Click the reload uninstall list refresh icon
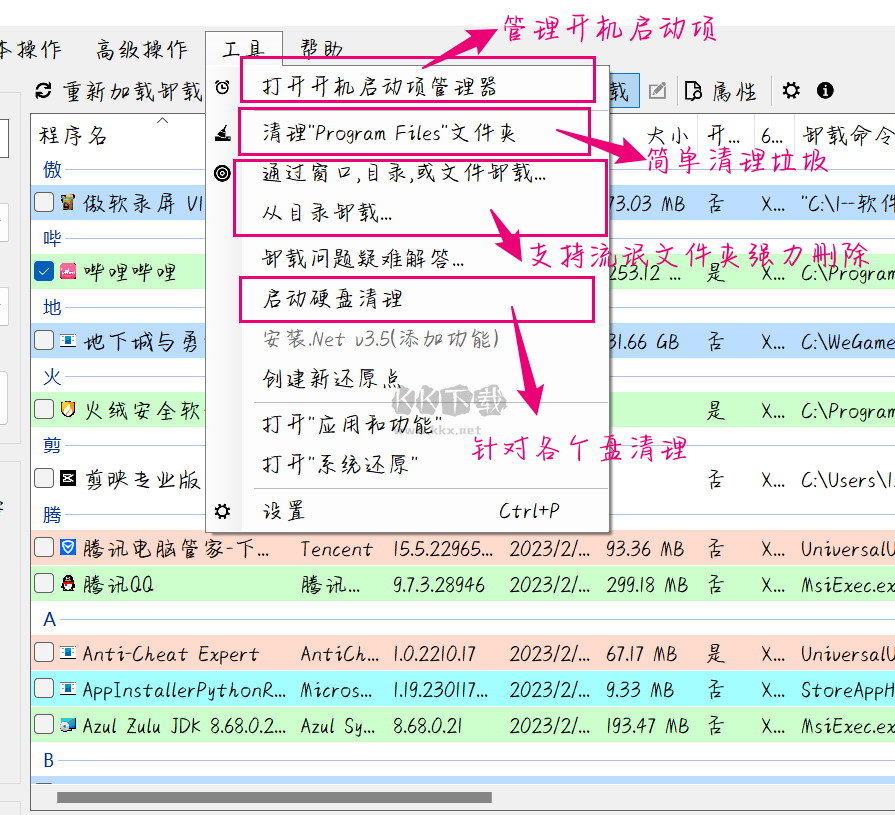The image size is (895, 815). pyautogui.click(x=42, y=91)
